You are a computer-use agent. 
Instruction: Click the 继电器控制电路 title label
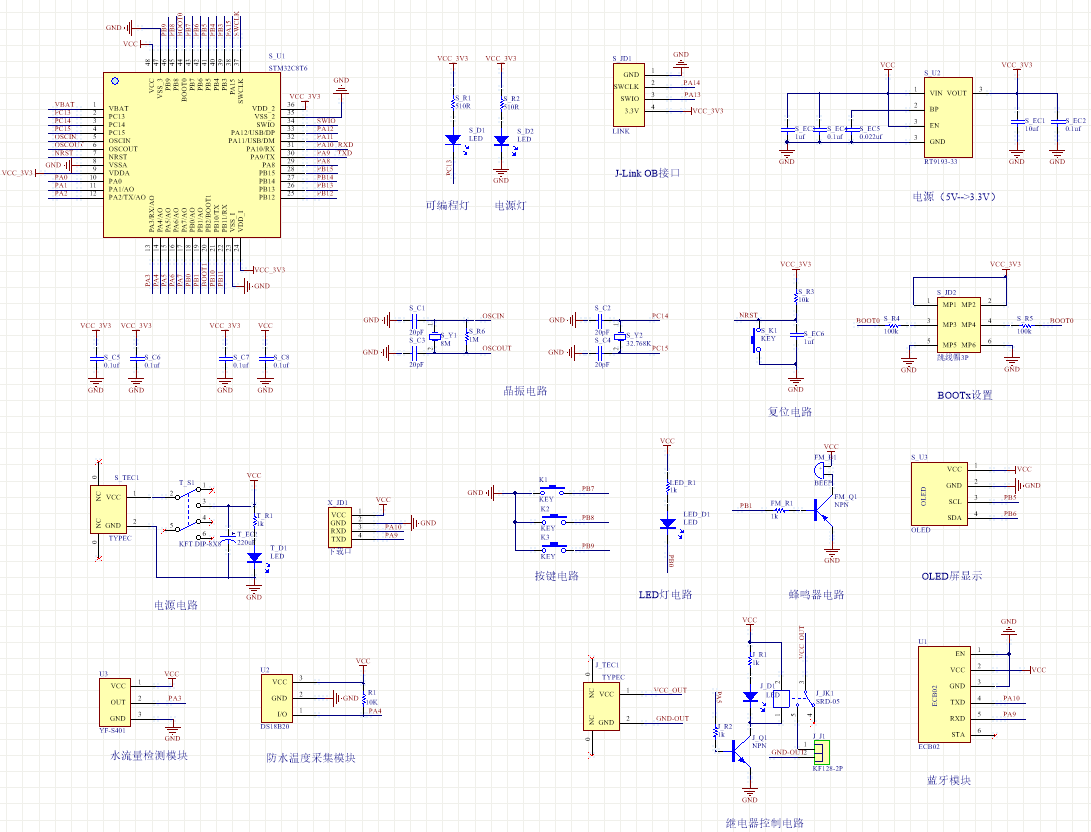coord(764,823)
